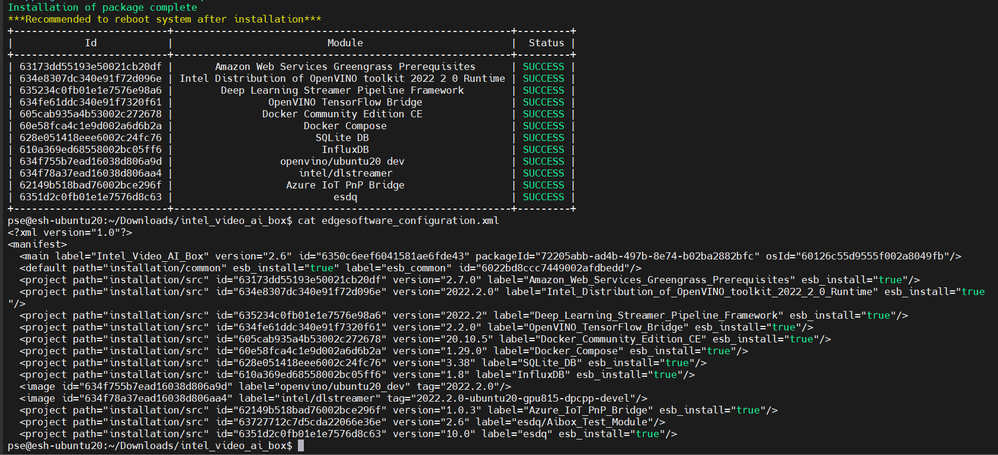Click the "cat edgesoftware_configuration.xml" command text
998x455 pixels.
(398, 221)
